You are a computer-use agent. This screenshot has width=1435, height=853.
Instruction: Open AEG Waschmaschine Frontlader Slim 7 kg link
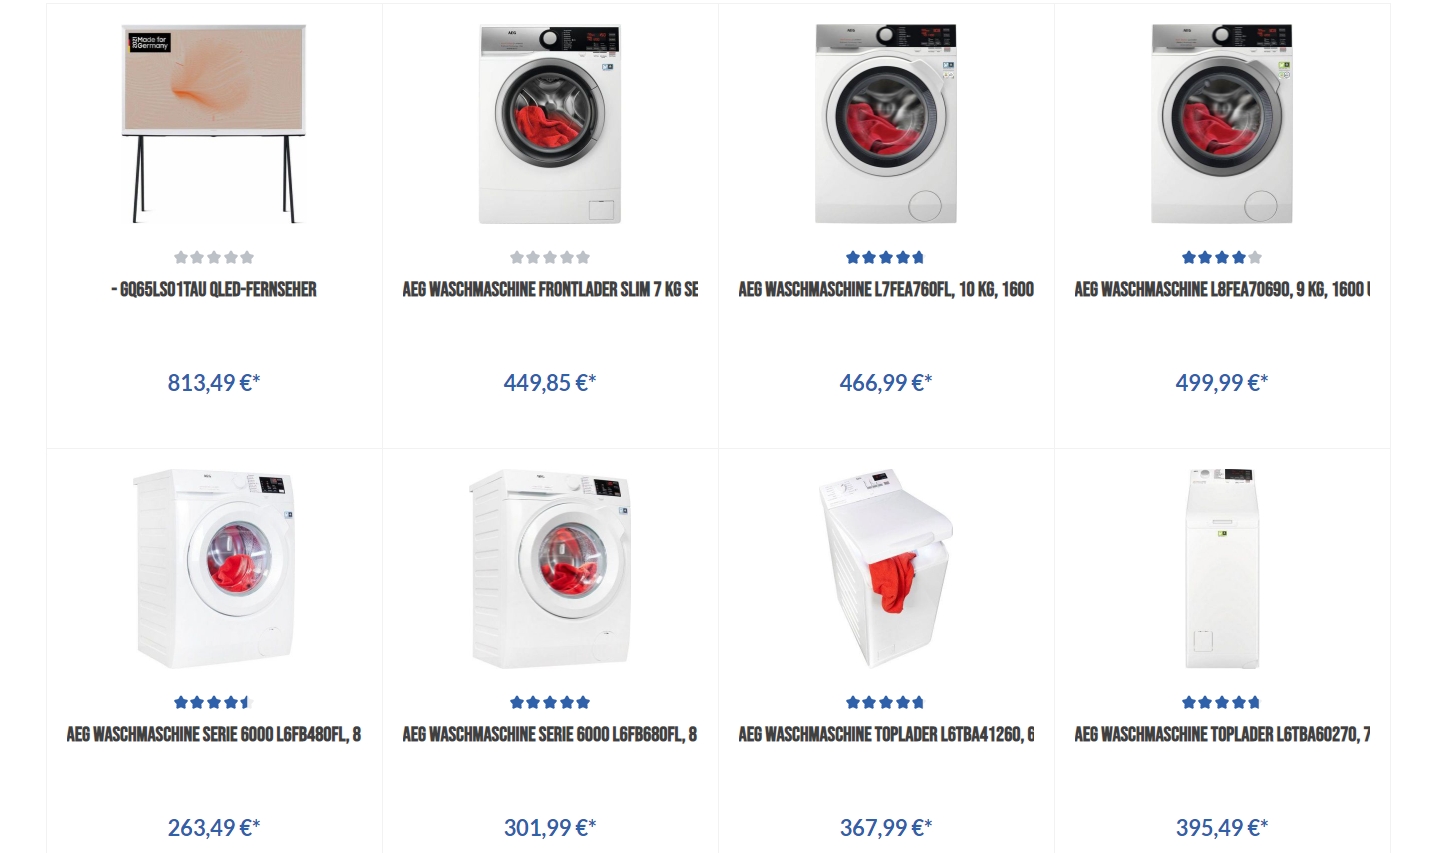coord(550,289)
